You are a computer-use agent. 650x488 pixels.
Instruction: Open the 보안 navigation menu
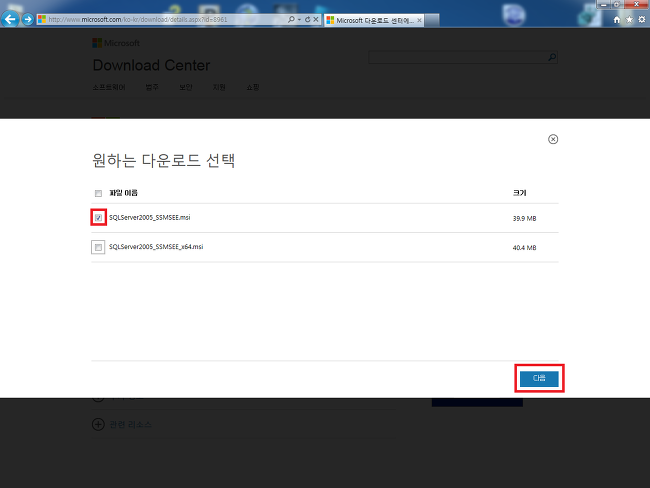[186, 87]
